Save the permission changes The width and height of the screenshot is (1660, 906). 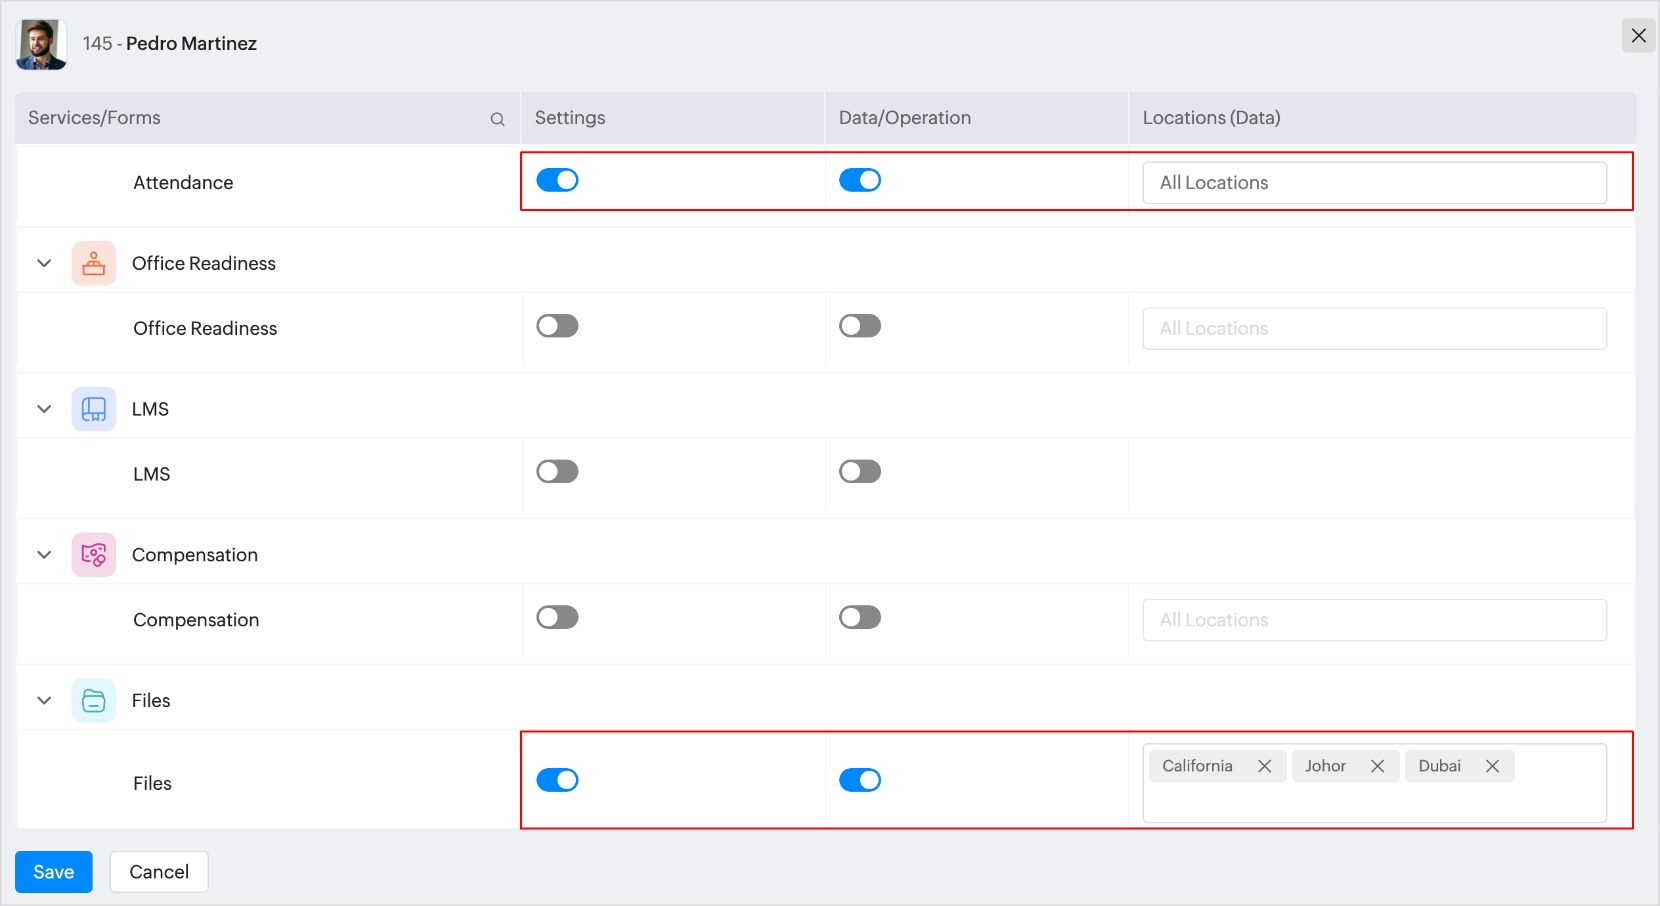tap(54, 872)
